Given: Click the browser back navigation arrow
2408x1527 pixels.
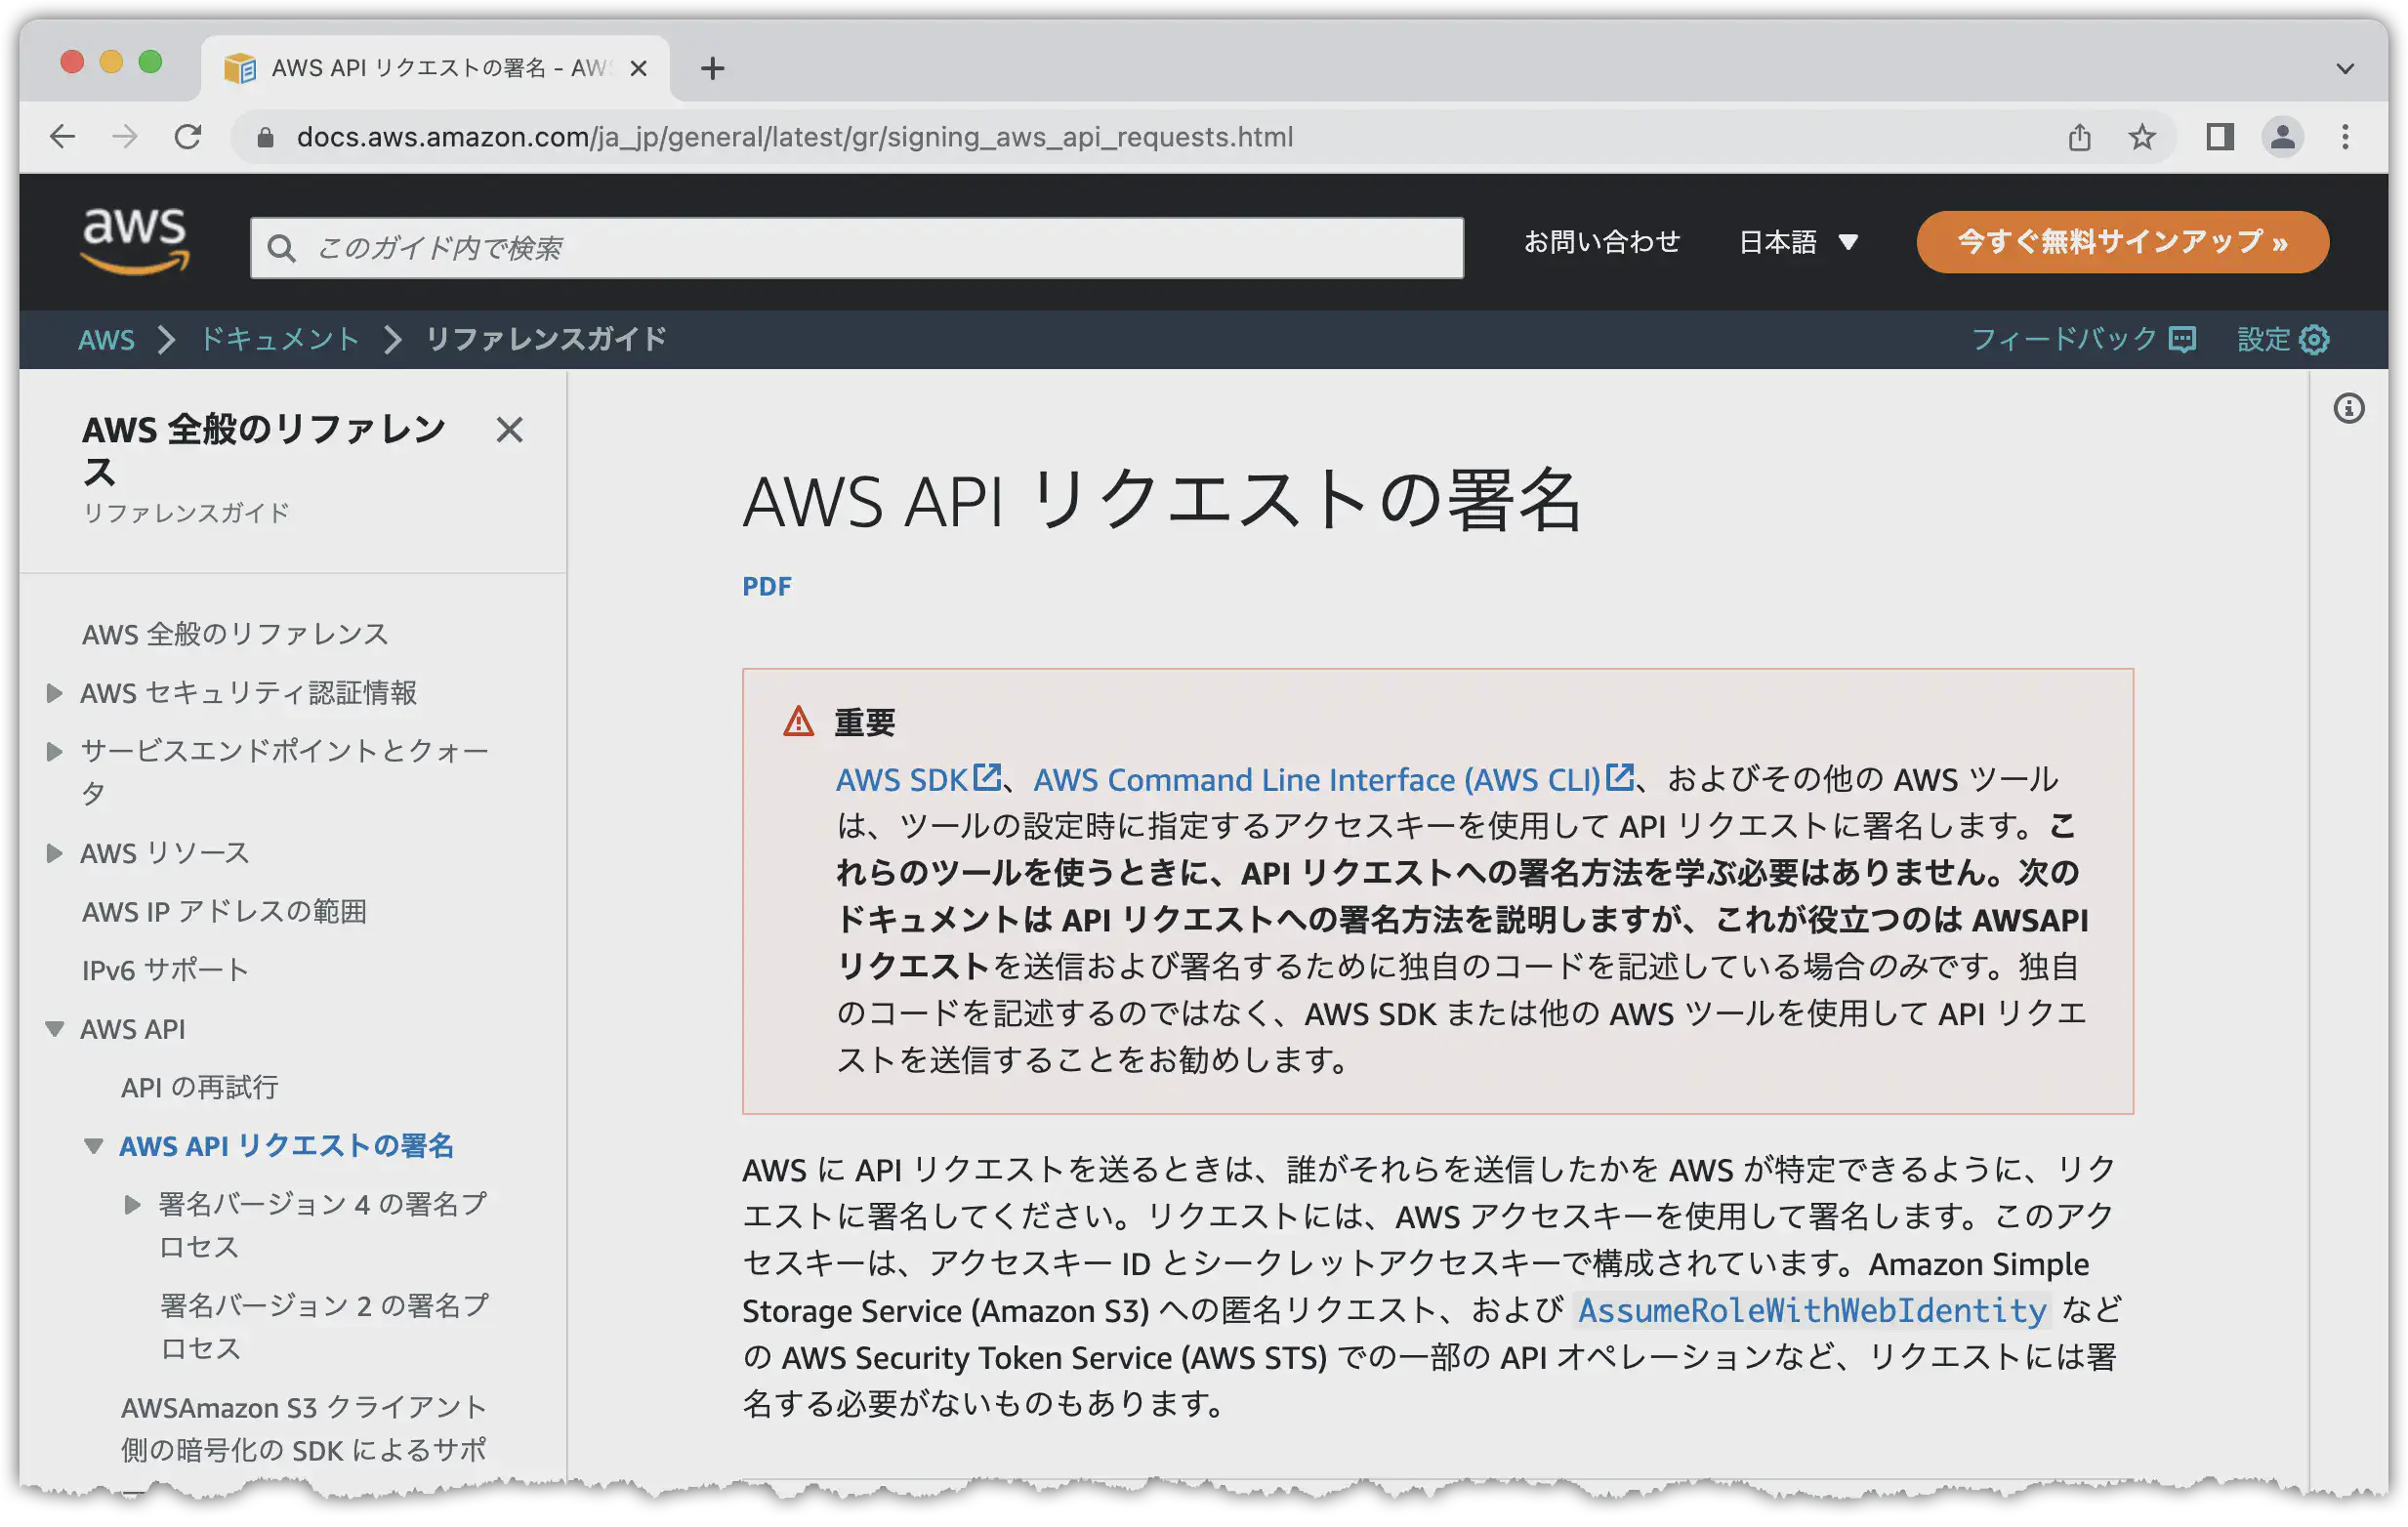Looking at the screenshot, I should point(63,135).
